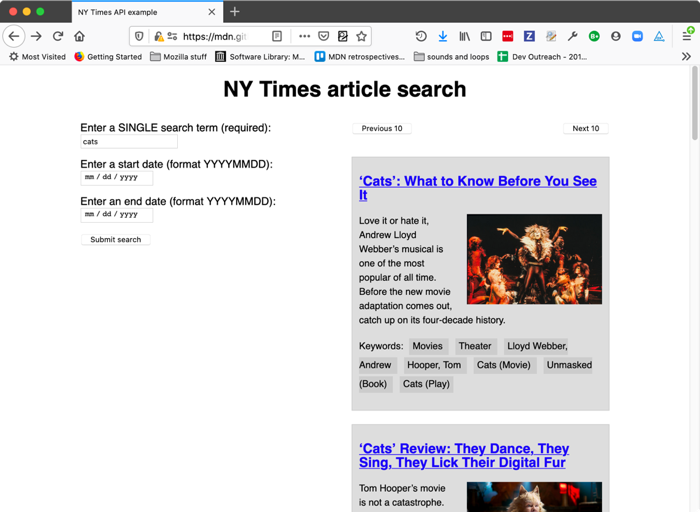Screen dimensions: 700x512
Task: Click the Submit search button
Action: point(115,240)
